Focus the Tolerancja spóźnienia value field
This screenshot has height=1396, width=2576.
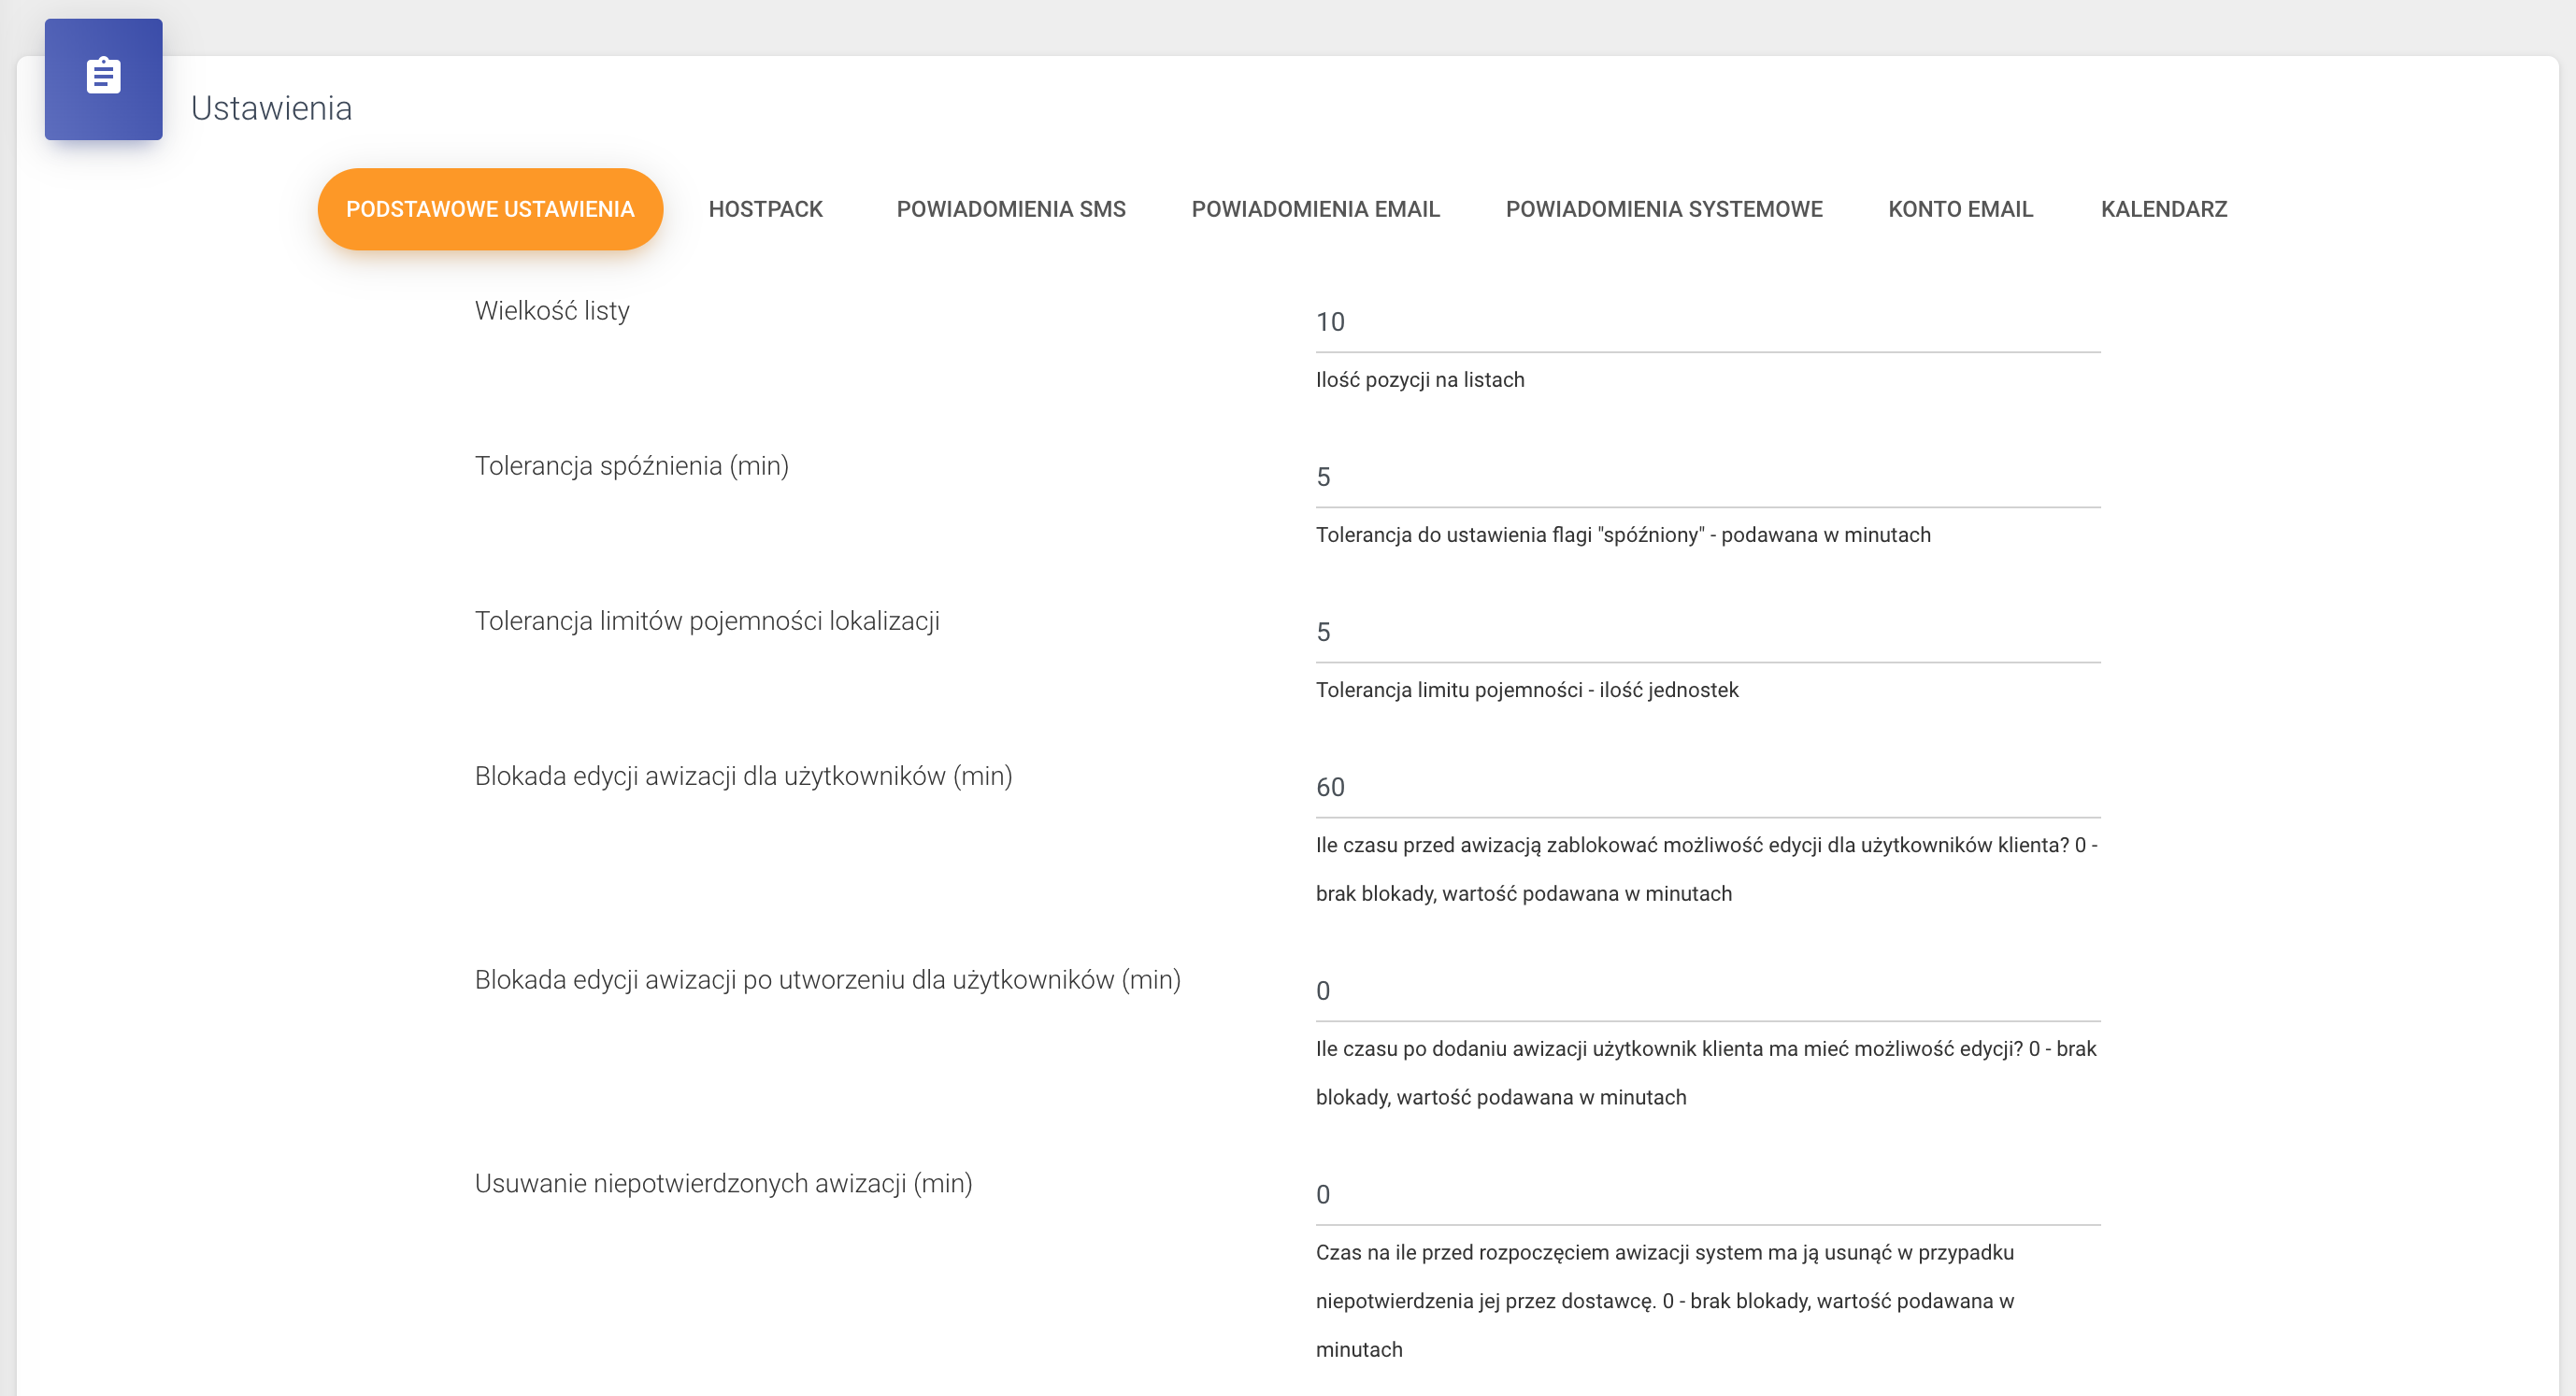click(1707, 477)
